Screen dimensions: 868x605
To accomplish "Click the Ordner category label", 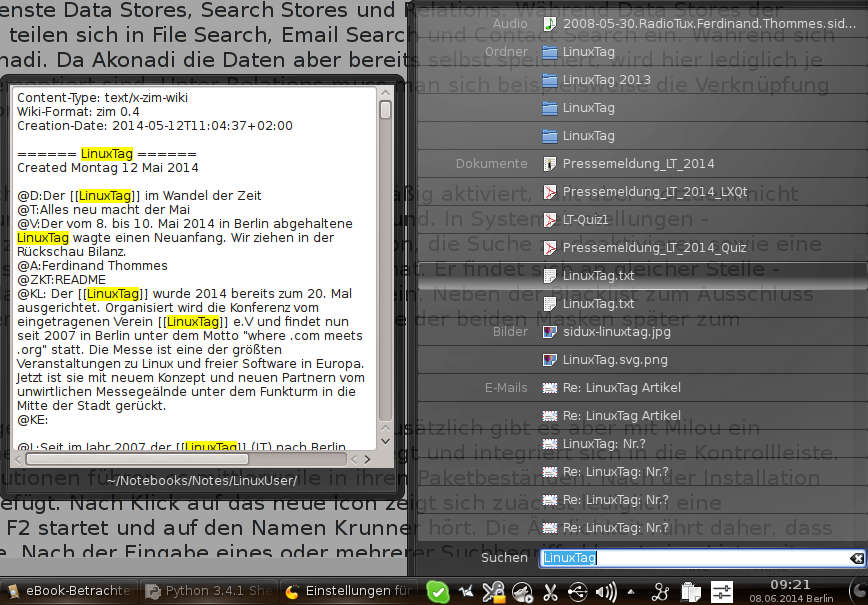I will 506,52.
